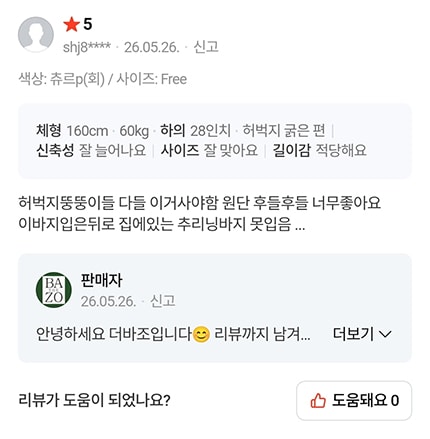Click the 판매자 seller name label
The width and height of the screenshot is (430, 439).
102,280
